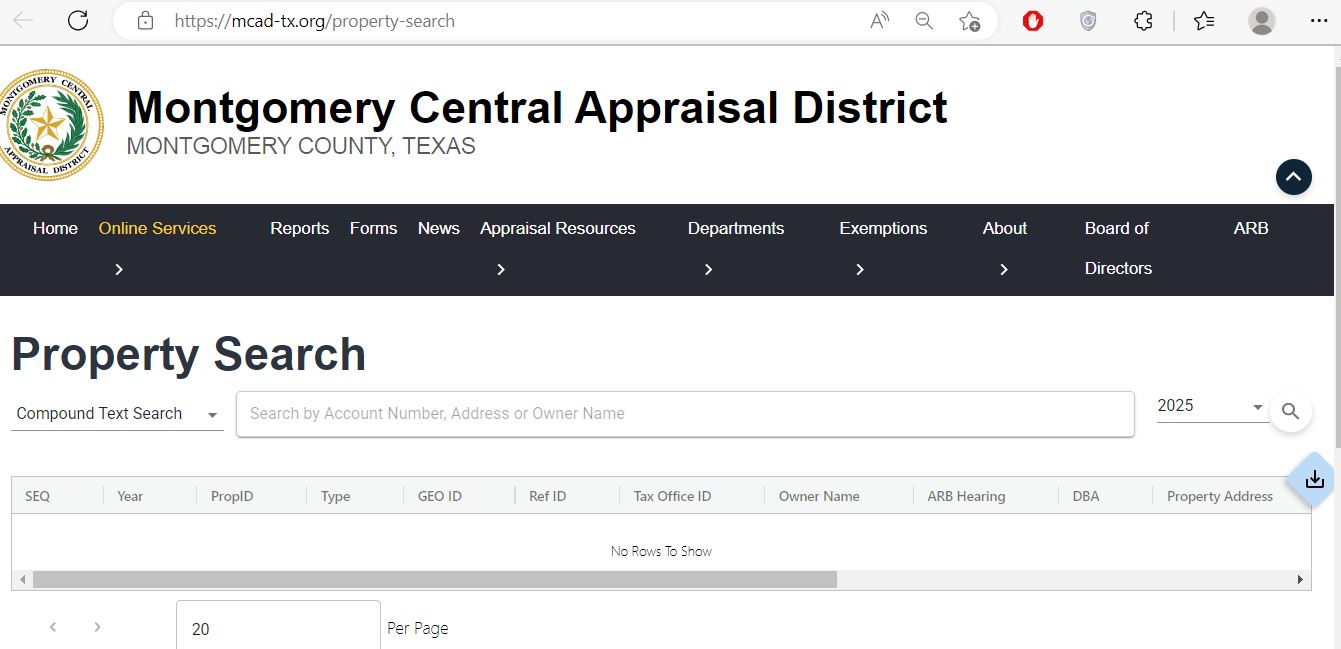This screenshot has width=1341, height=649.
Task: Open the Reports menu item
Action: [x=299, y=228]
